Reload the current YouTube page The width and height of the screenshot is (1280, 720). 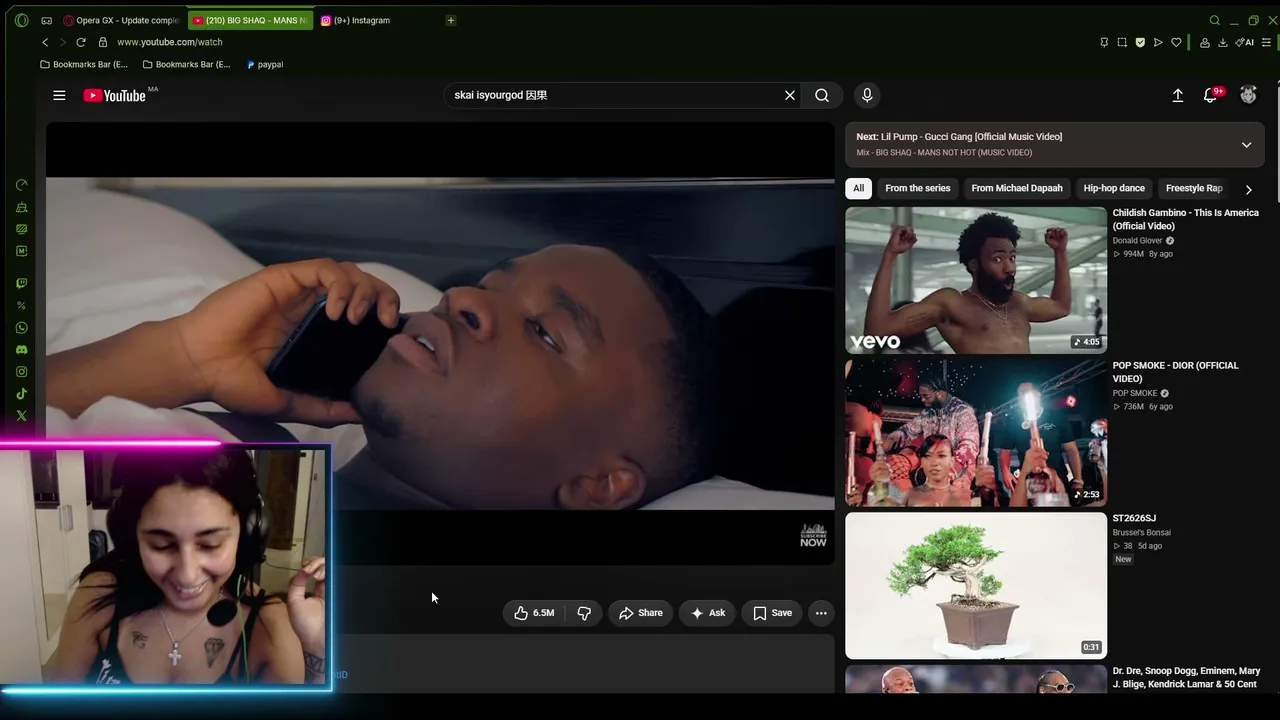coord(81,42)
